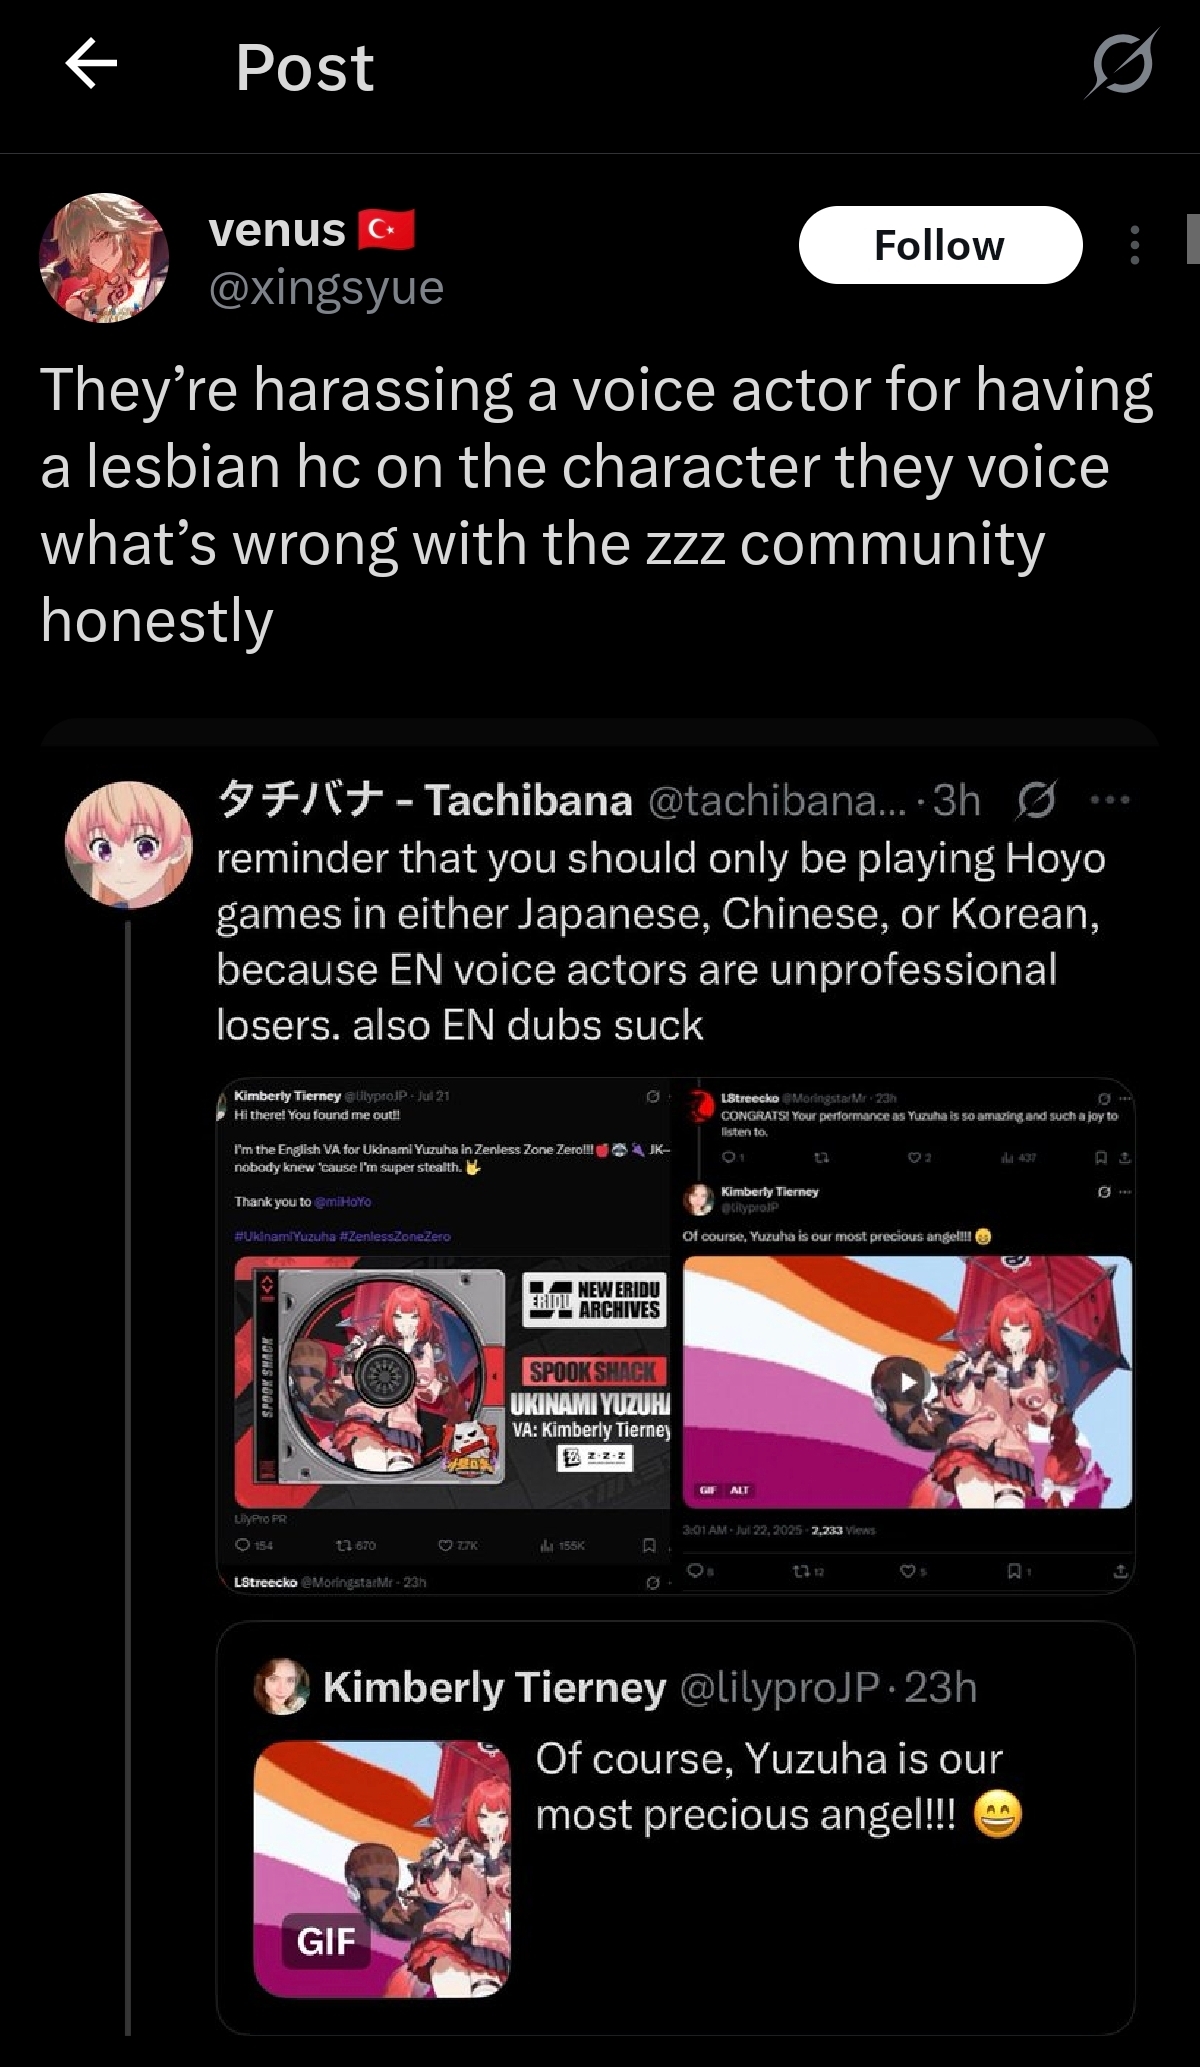1200x2067 pixels.
Task: Open venus main post text
Action: point(596,505)
